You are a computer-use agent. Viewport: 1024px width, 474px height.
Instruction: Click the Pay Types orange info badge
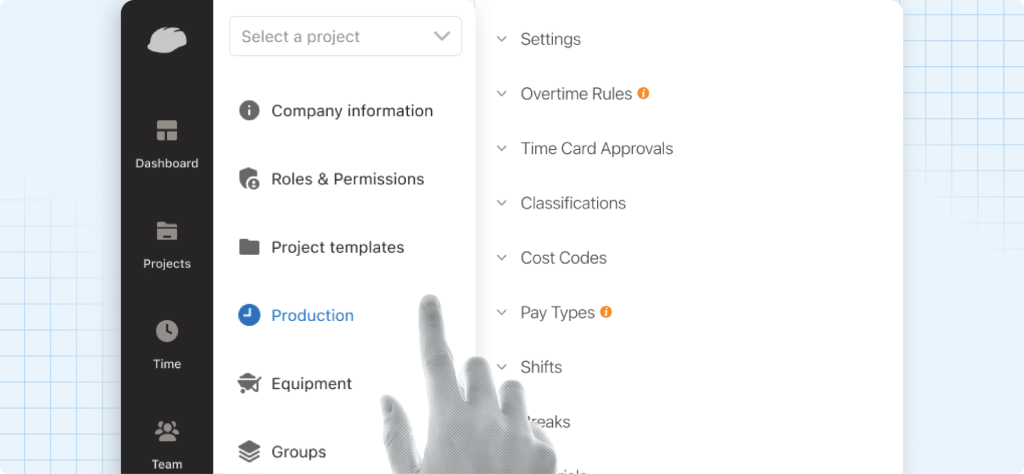point(606,312)
